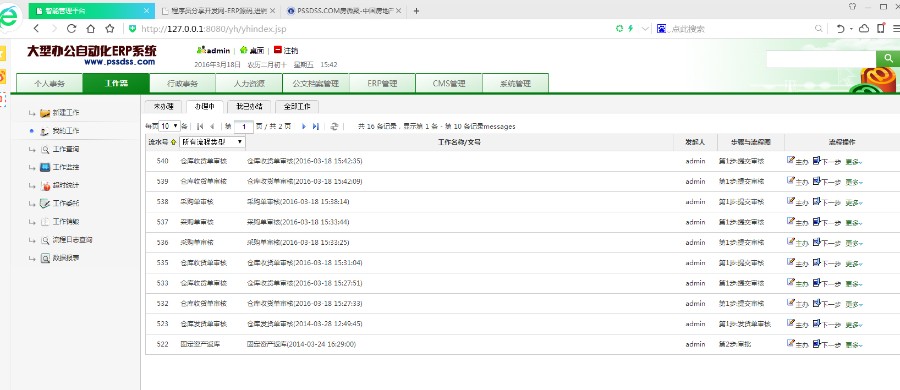Open the cloud sync icon in browser toolbar
Image resolution: width=900 pixels, height=390 pixels.
click(864, 29)
